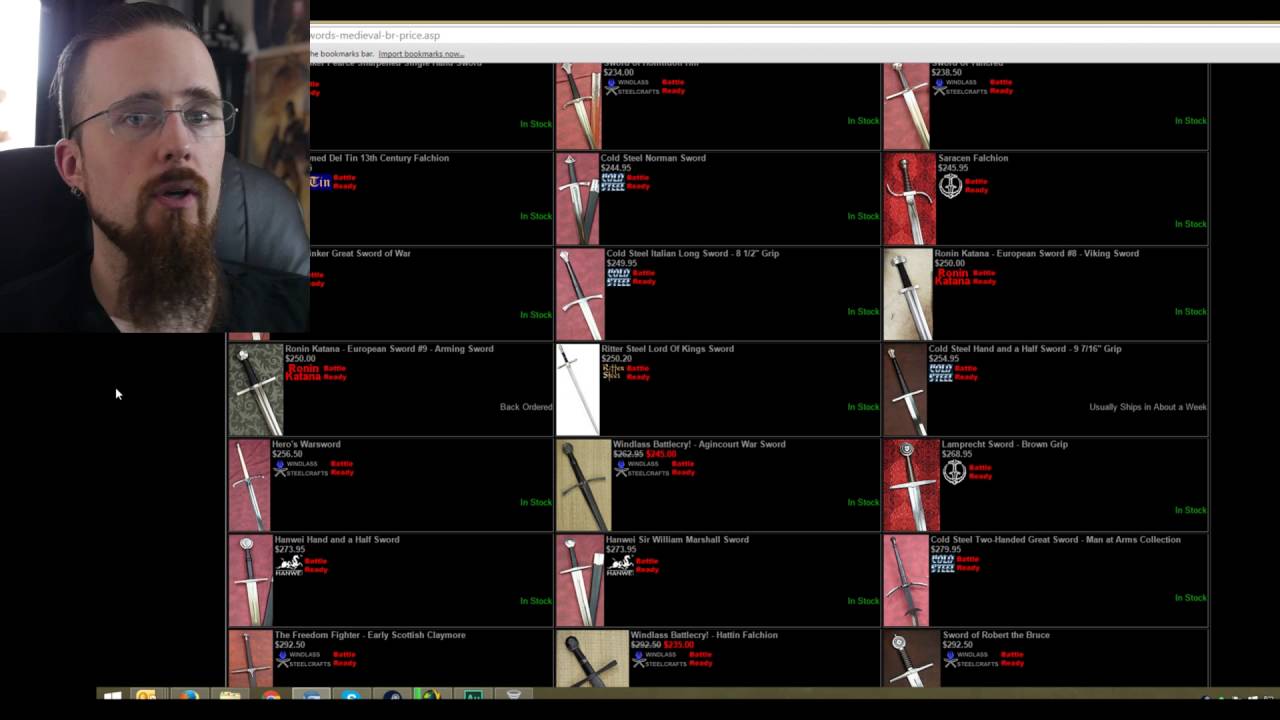Click Cold Steel logo under Italian Long Sword

pos(619,277)
